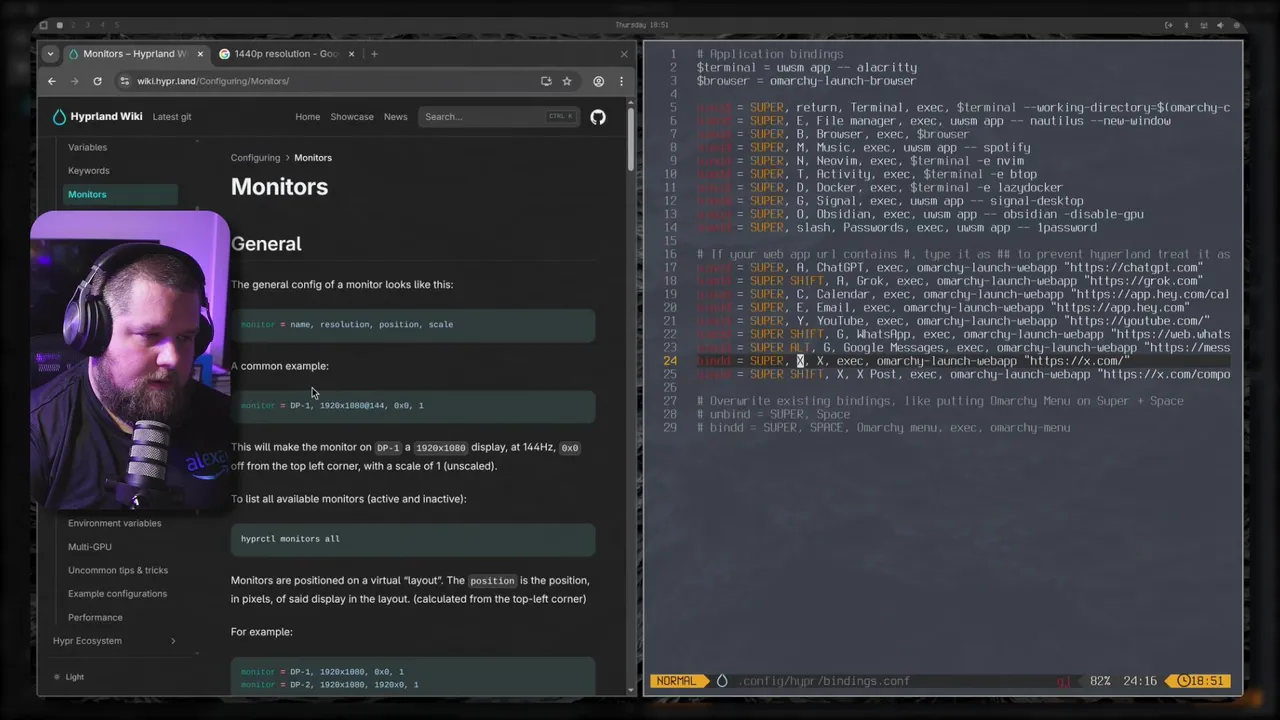Open the browser three-dot menu

[x=621, y=81]
